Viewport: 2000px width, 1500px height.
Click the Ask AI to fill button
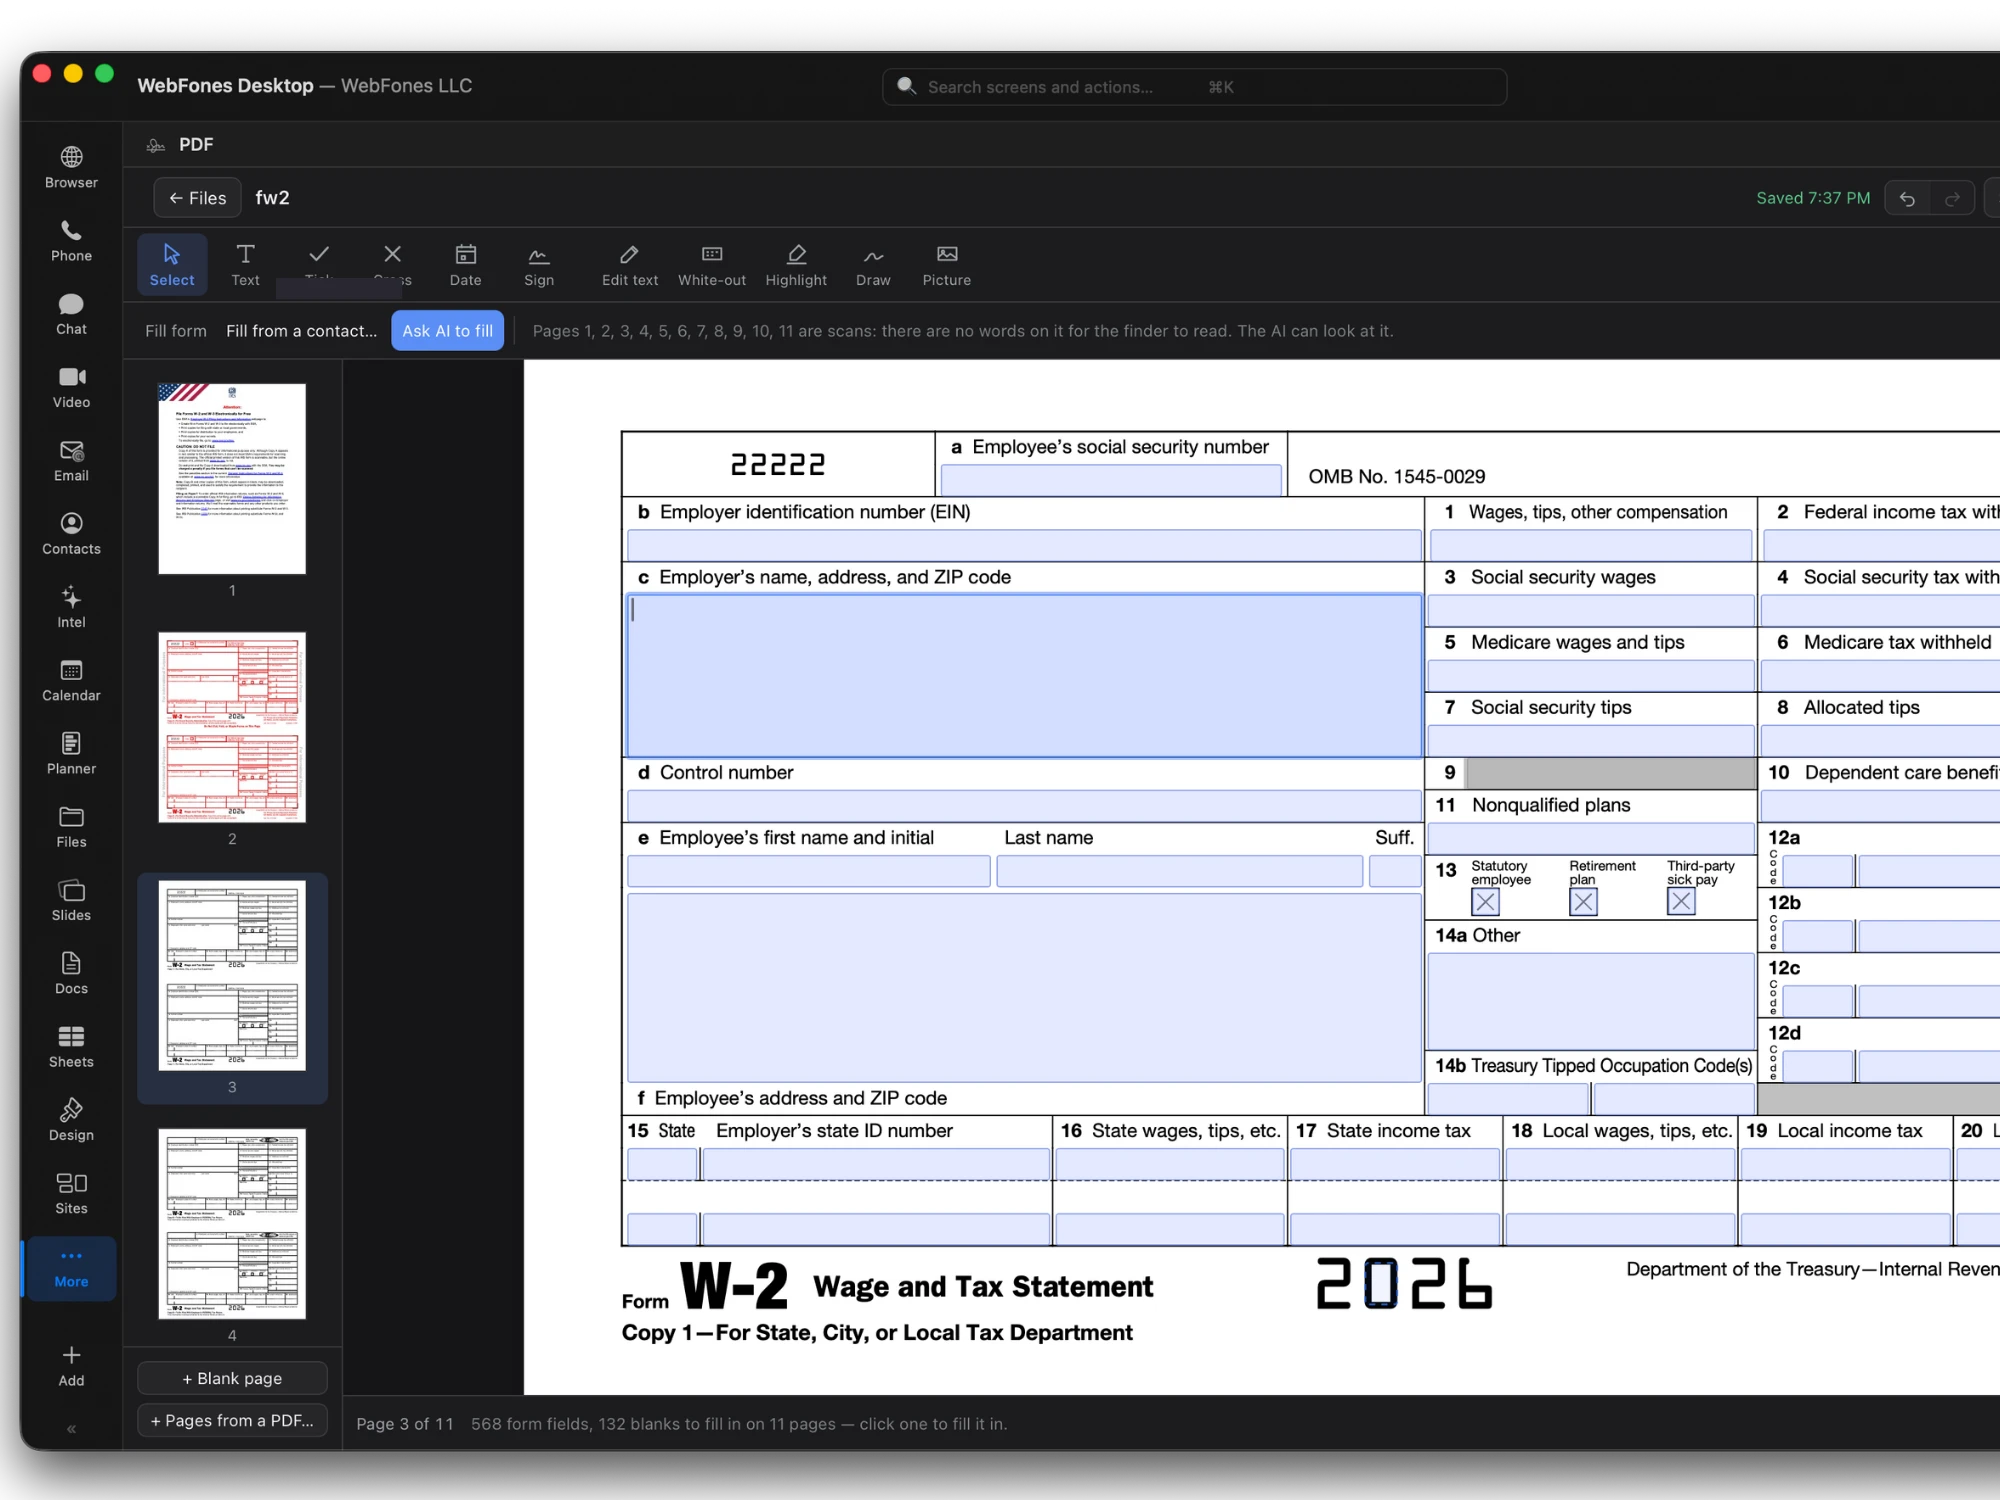tap(447, 331)
